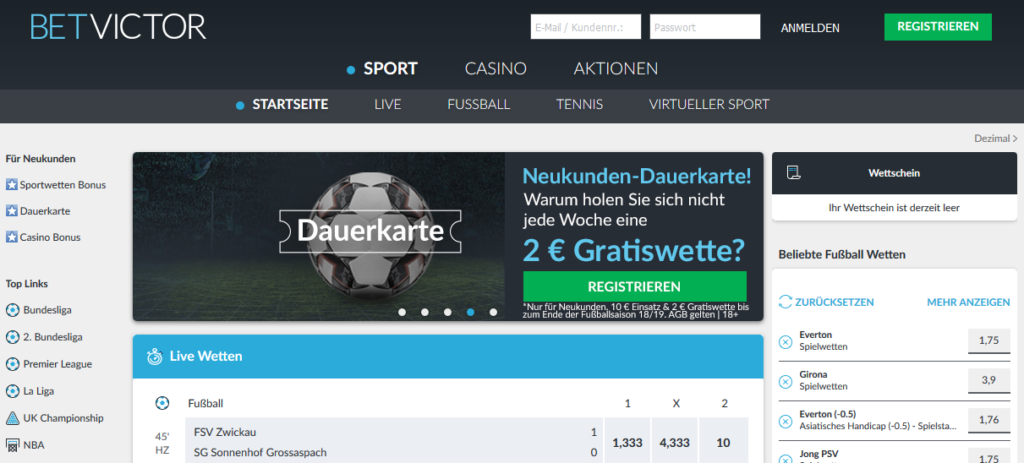
Task: Click the football icon beside Fußball heading
Action: pyautogui.click(x=162, y=404)
